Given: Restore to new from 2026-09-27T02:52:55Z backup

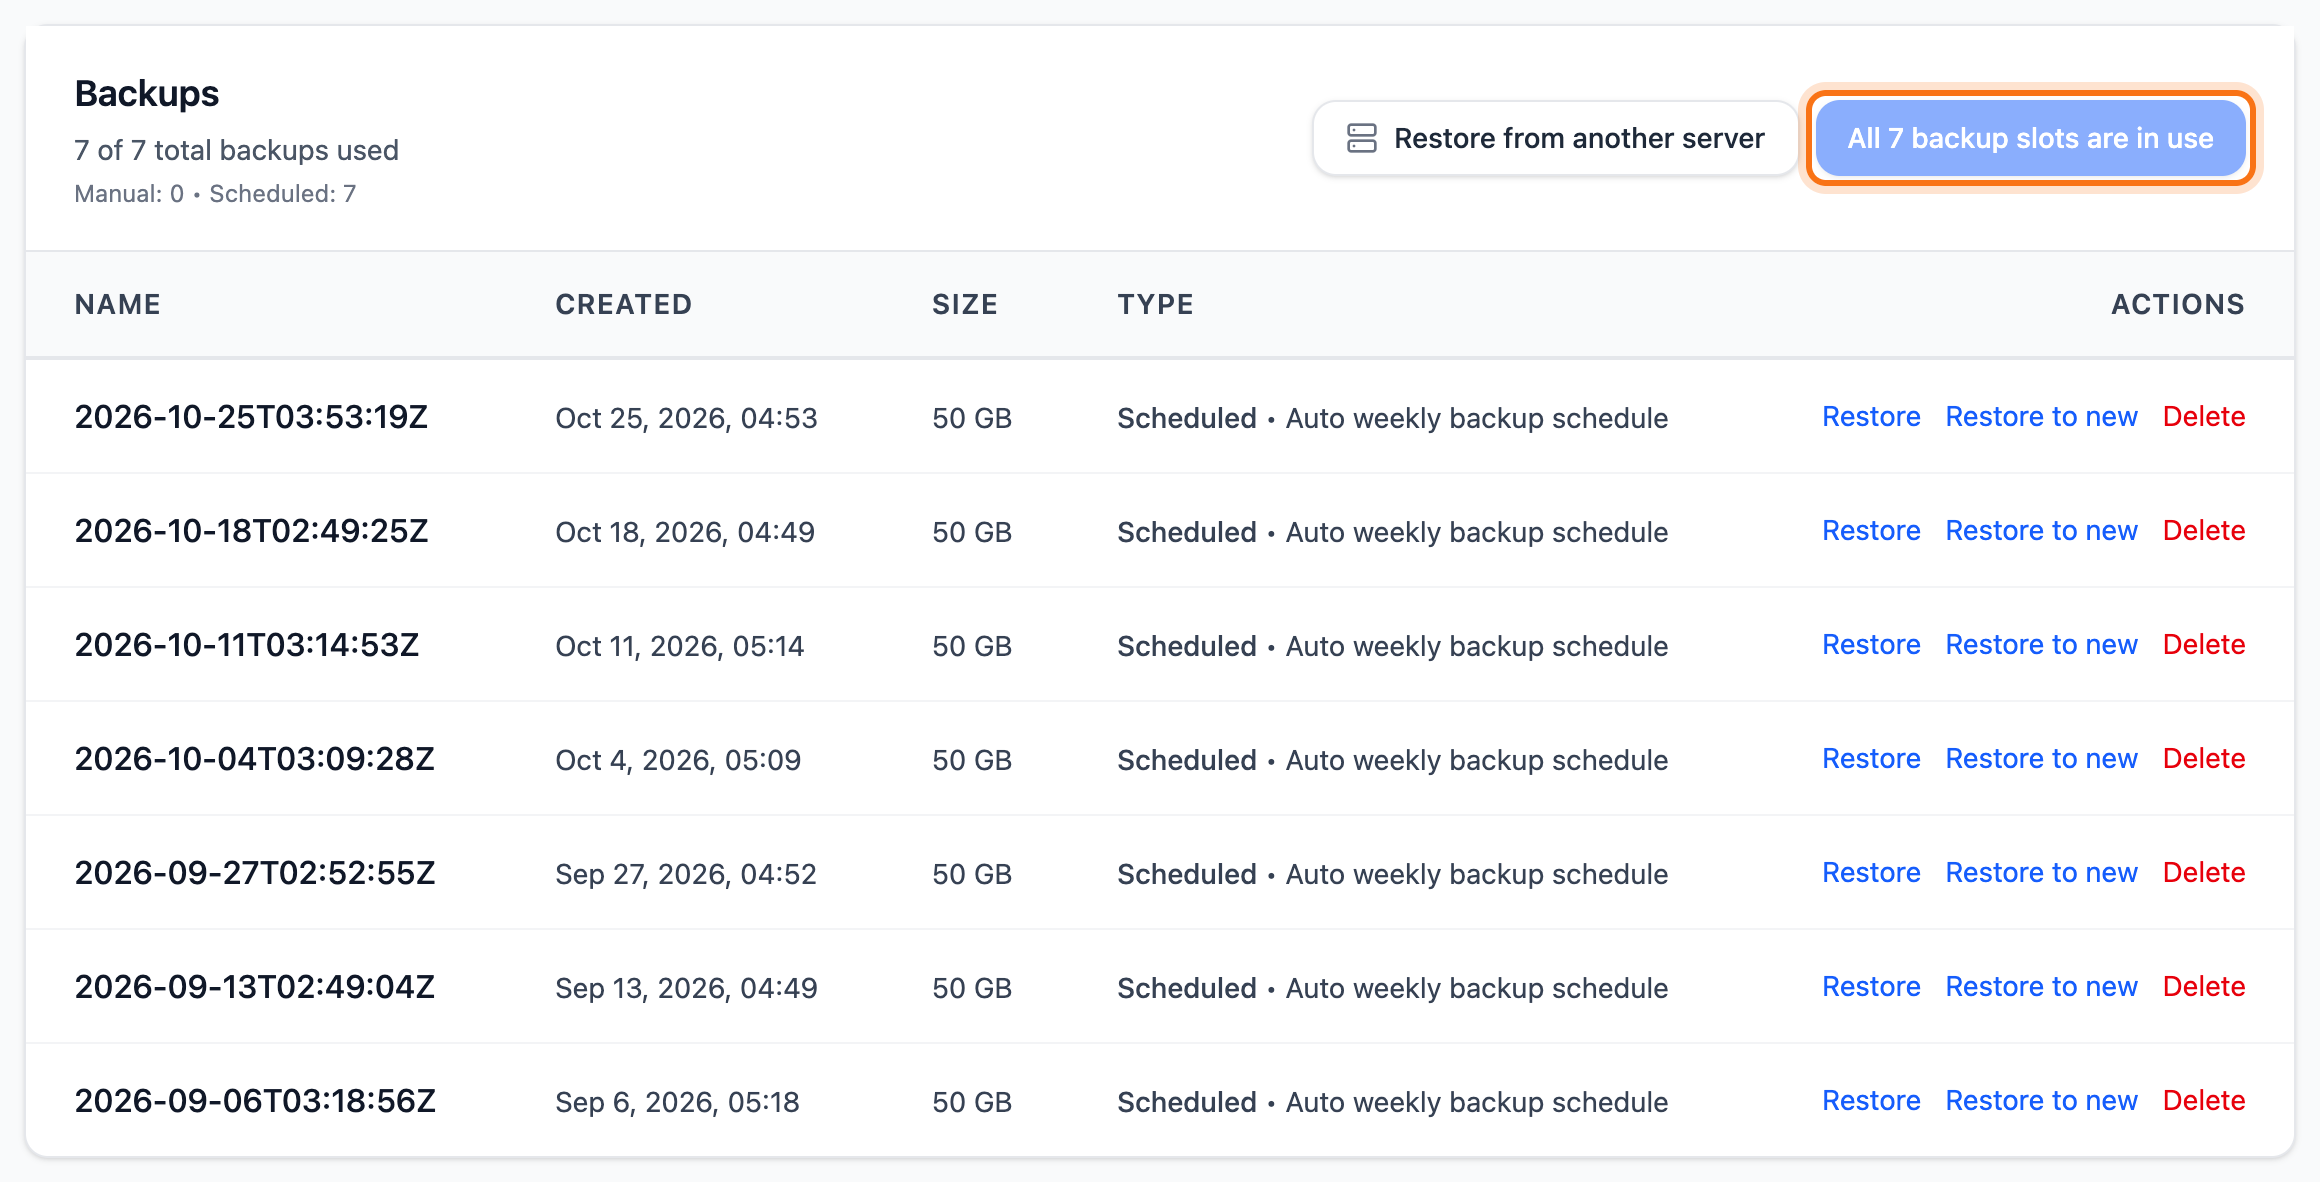Looking at the screenshot, I should pos(2041,873).
